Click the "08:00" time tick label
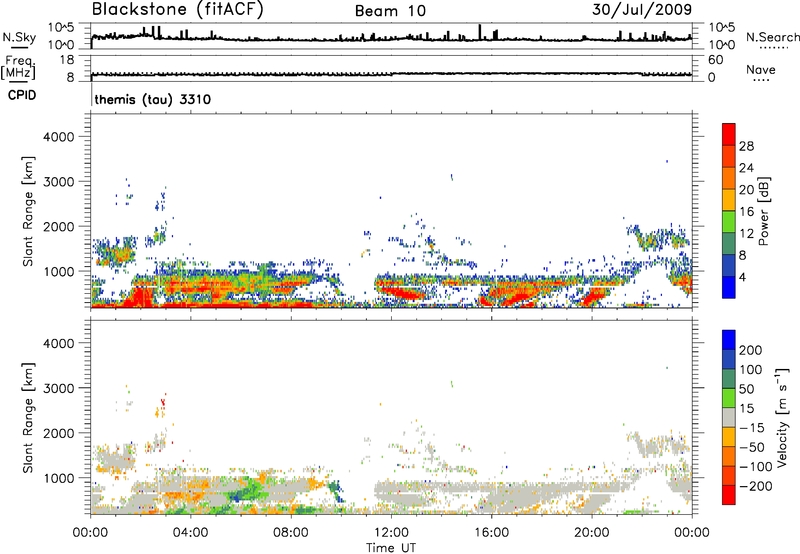This screenshot has height=554, width=800. tap(291, 533)
